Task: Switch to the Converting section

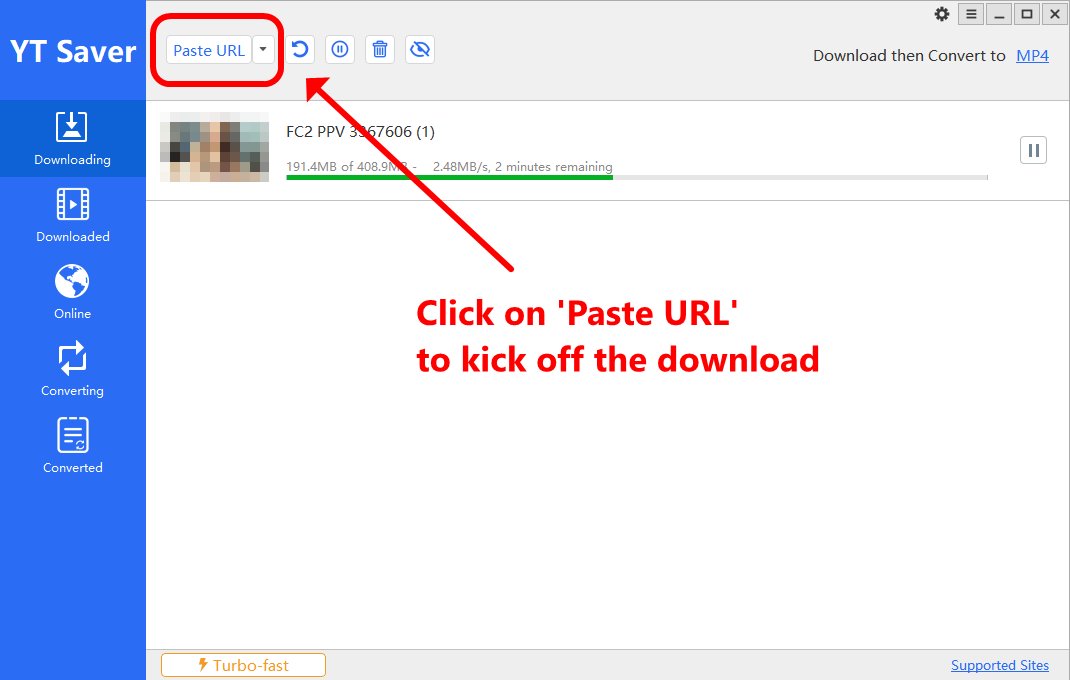Action: pyautogui.click(x=72, y=369)
